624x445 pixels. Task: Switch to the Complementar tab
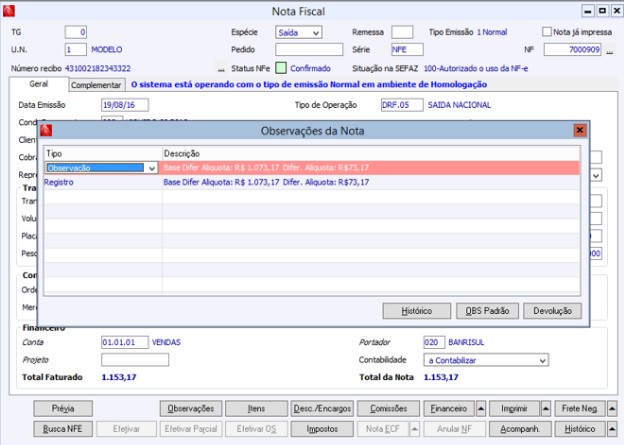click(x=96, y=85)
